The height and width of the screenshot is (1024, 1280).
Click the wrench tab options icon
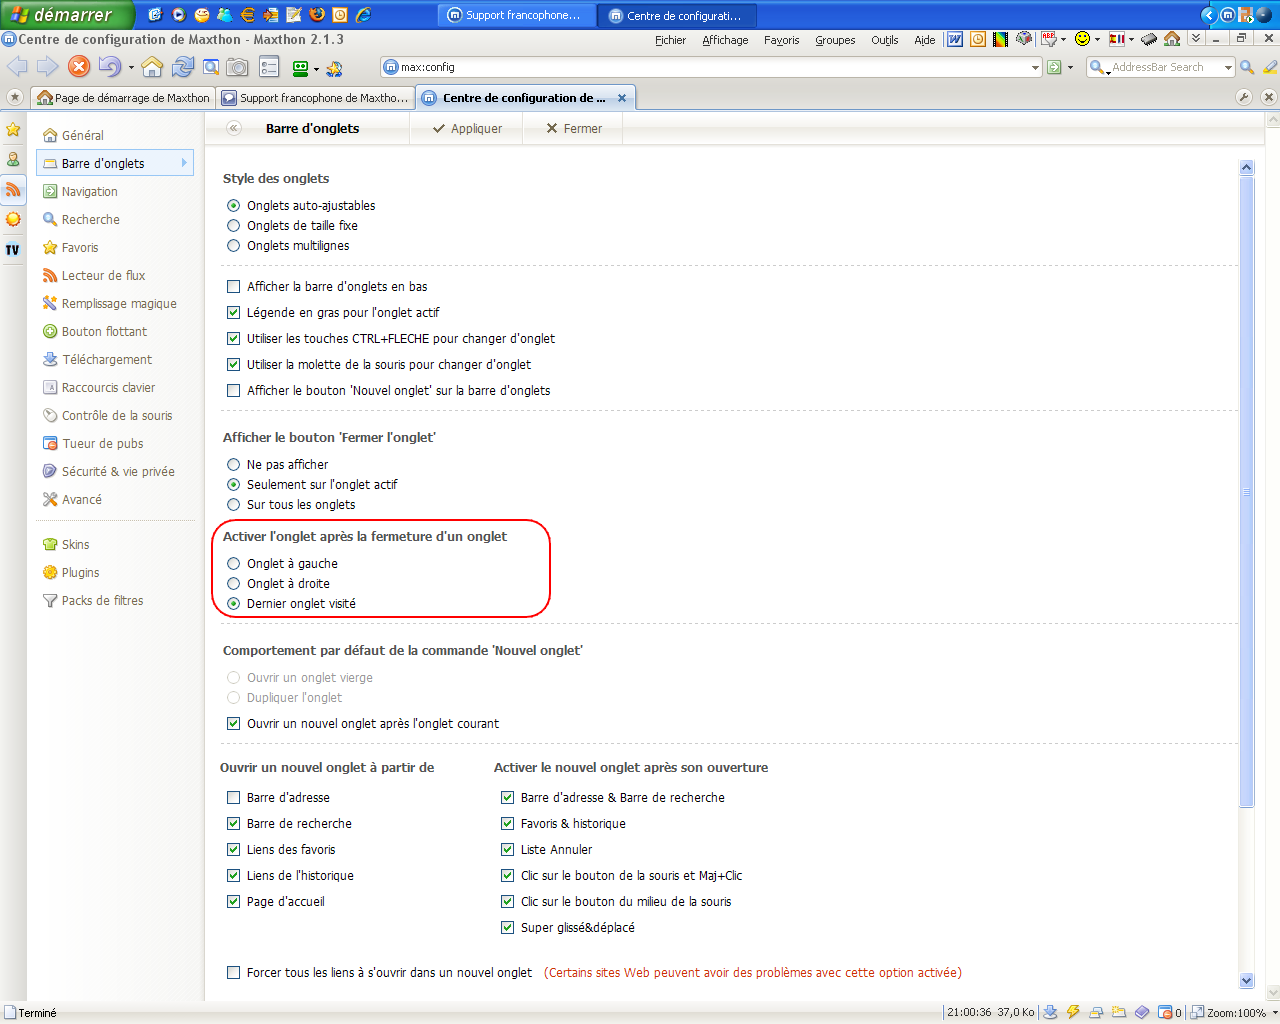point(1244,97)
